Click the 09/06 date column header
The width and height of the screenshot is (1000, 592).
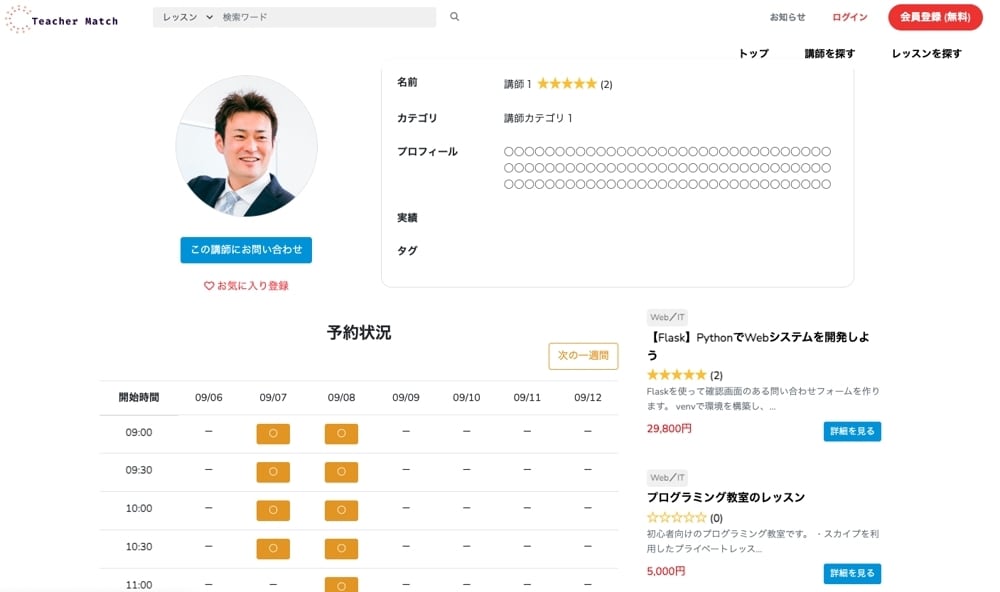[x=209, y=397]
